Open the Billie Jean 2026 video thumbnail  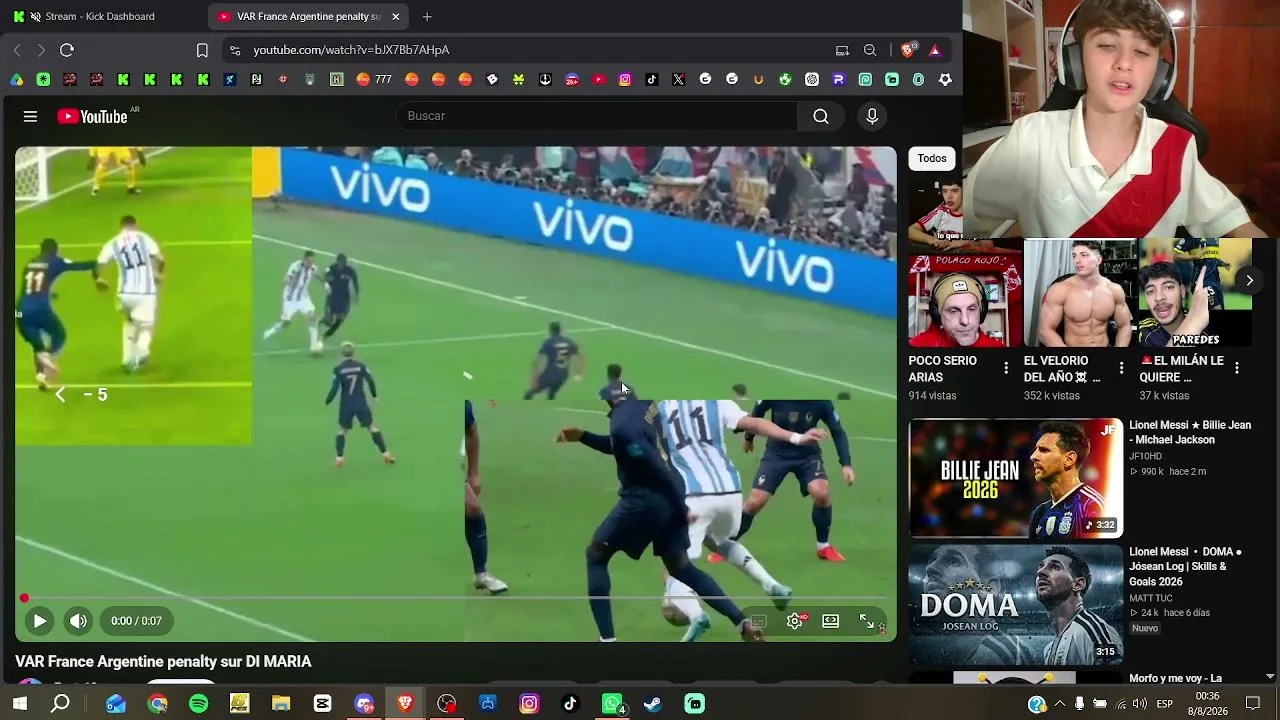coord(1016,478)
